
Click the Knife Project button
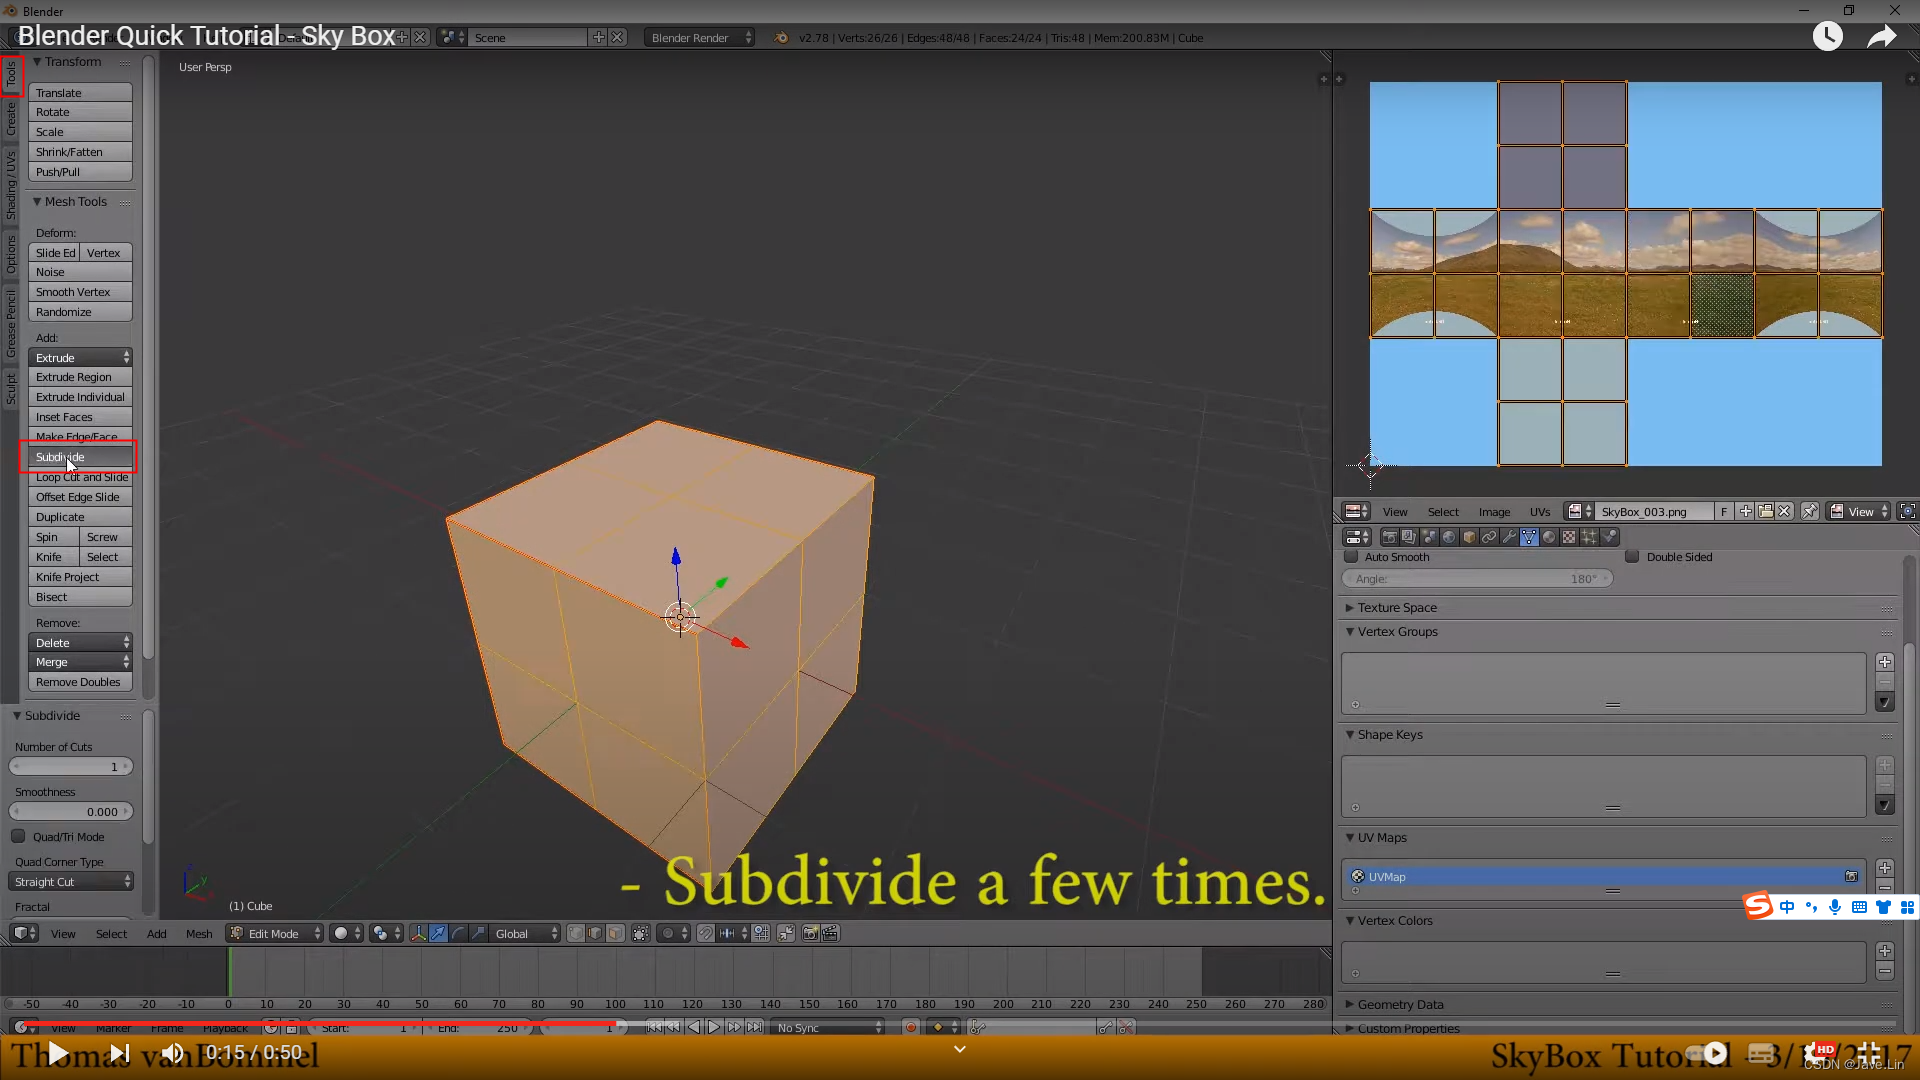click(80, 576)
